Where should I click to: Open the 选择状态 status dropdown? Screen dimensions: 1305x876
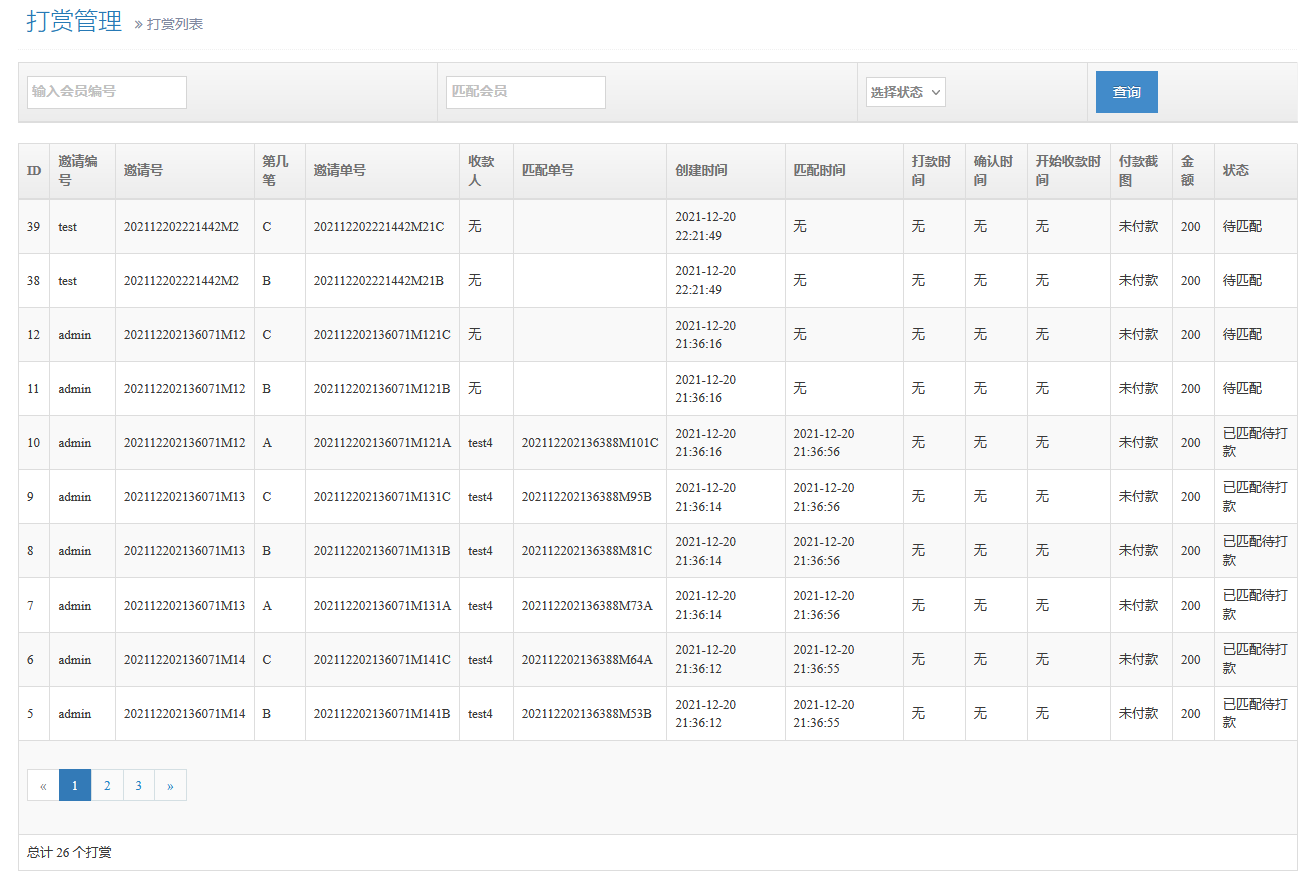pyautogui.click(x=905, y=92)
